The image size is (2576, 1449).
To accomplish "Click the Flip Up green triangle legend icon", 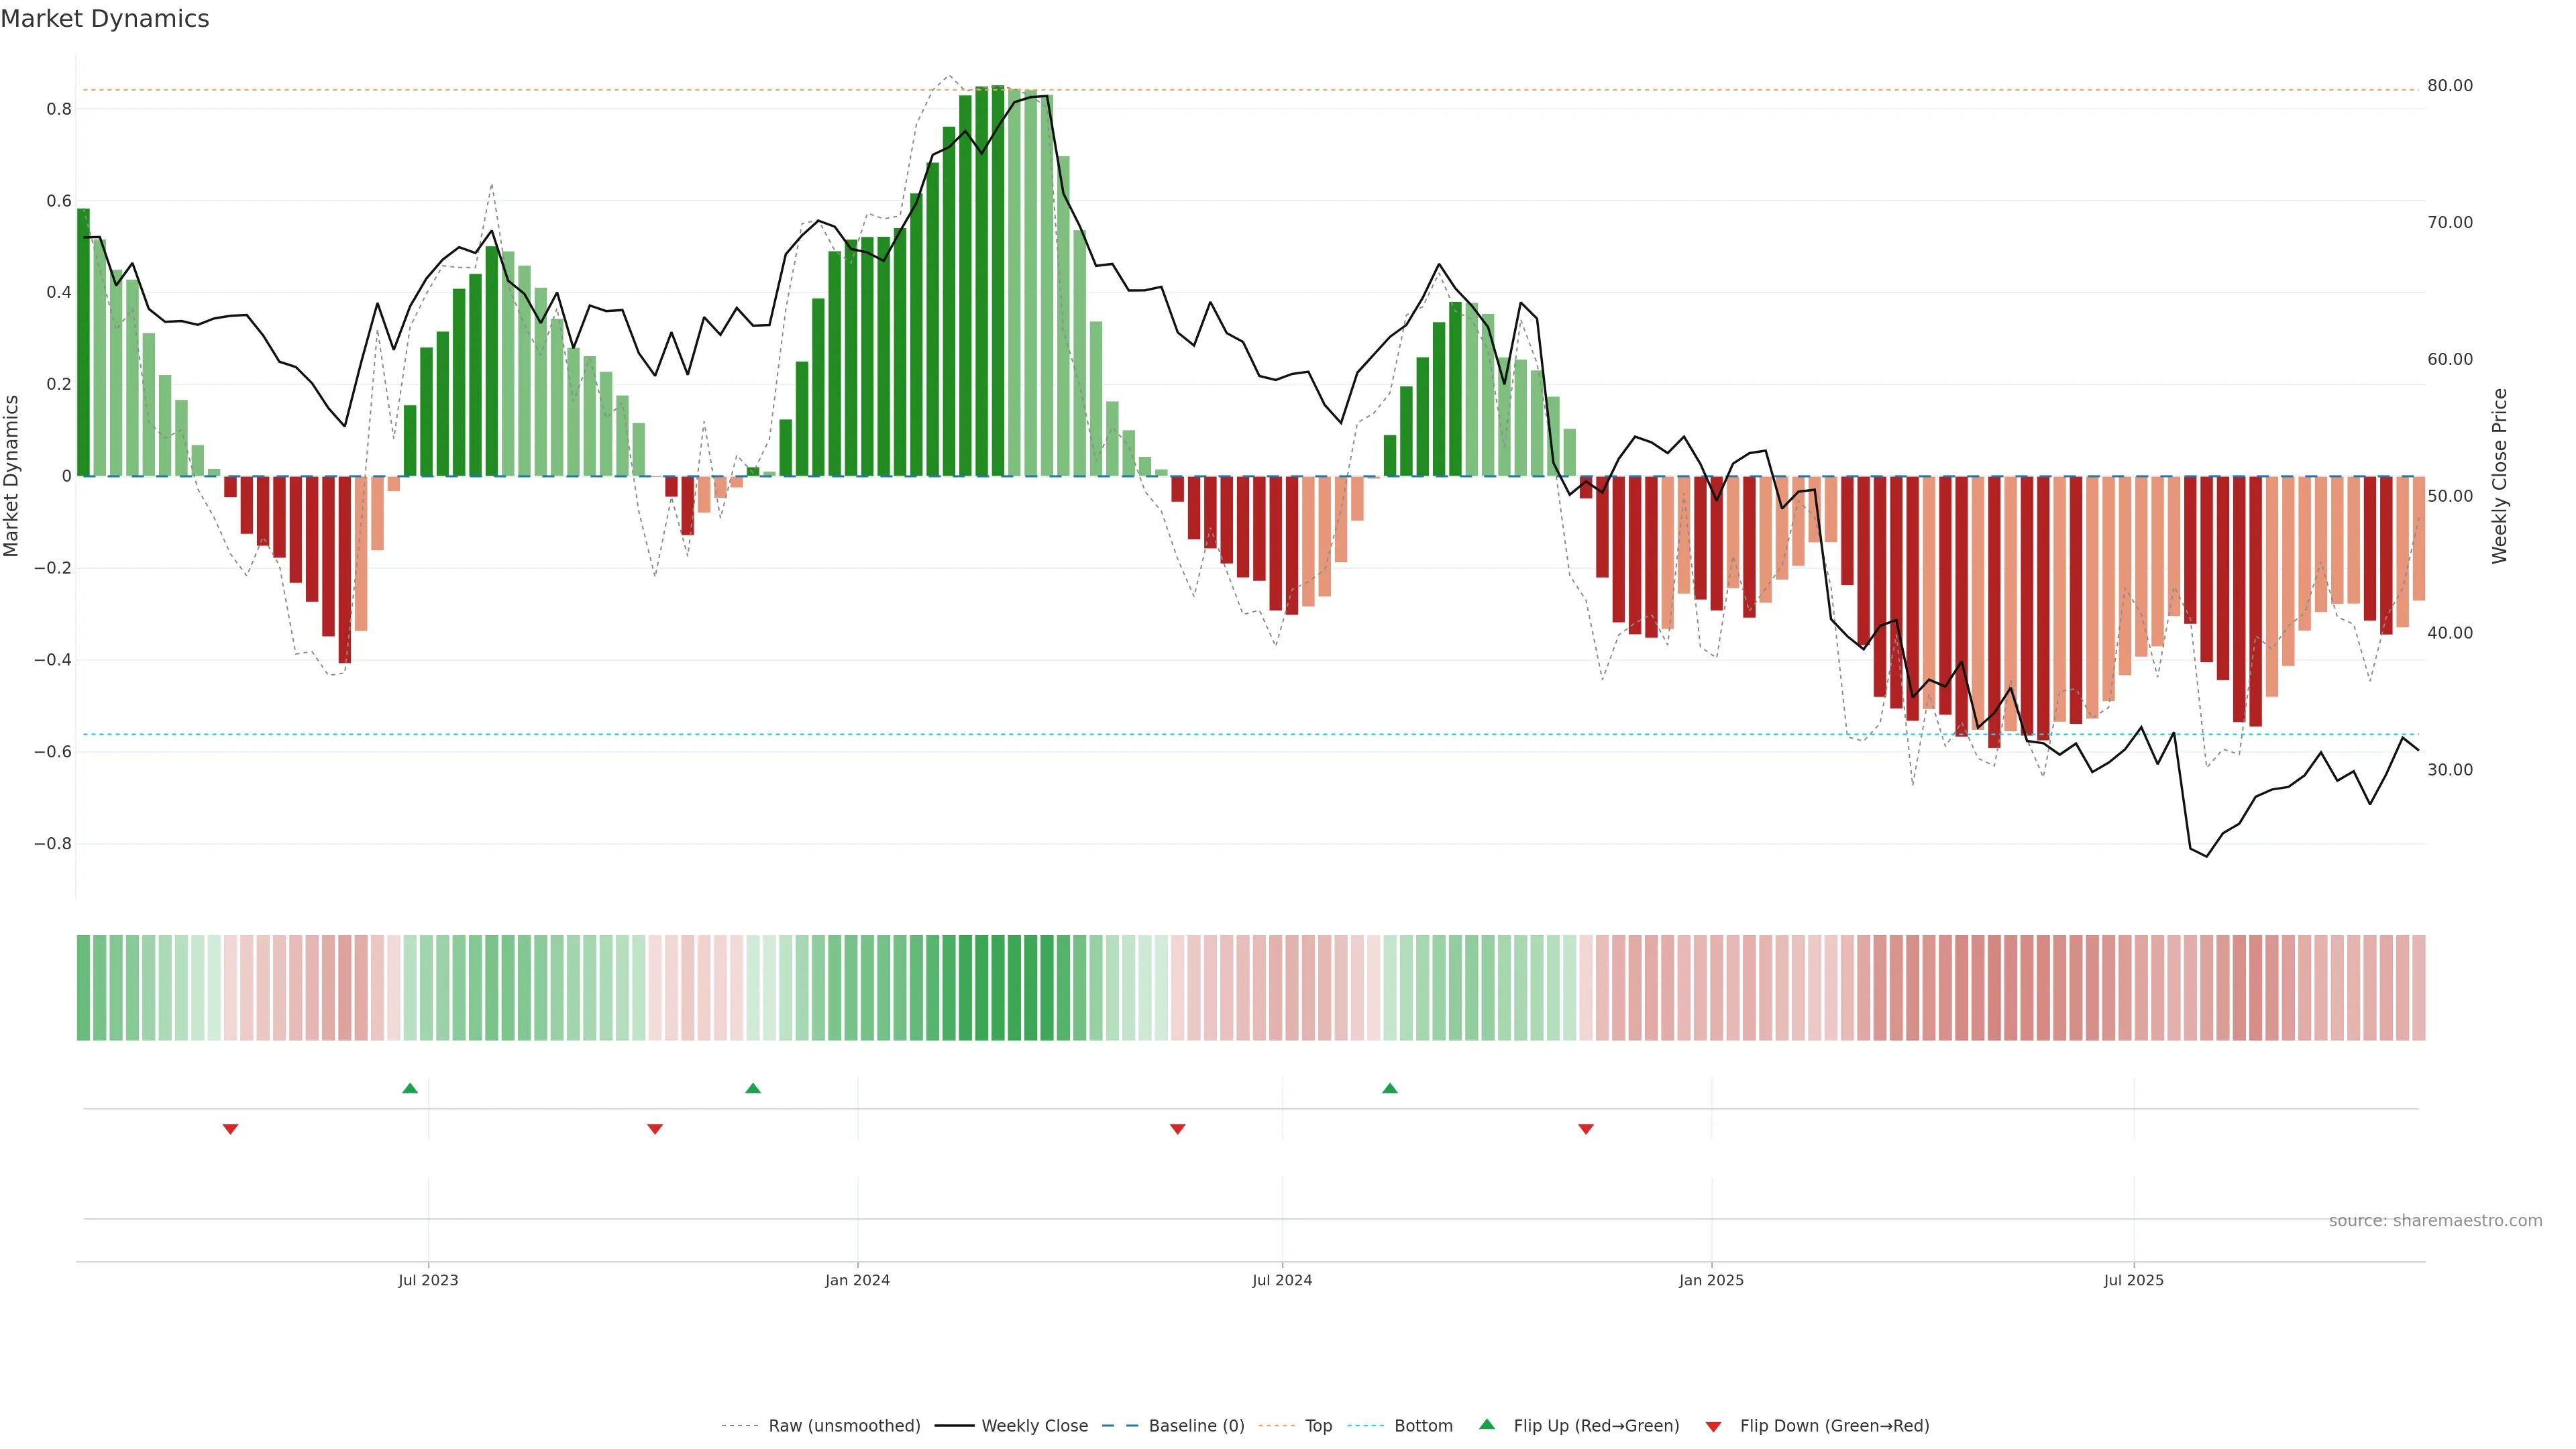I will [x=1487, y=1425].
